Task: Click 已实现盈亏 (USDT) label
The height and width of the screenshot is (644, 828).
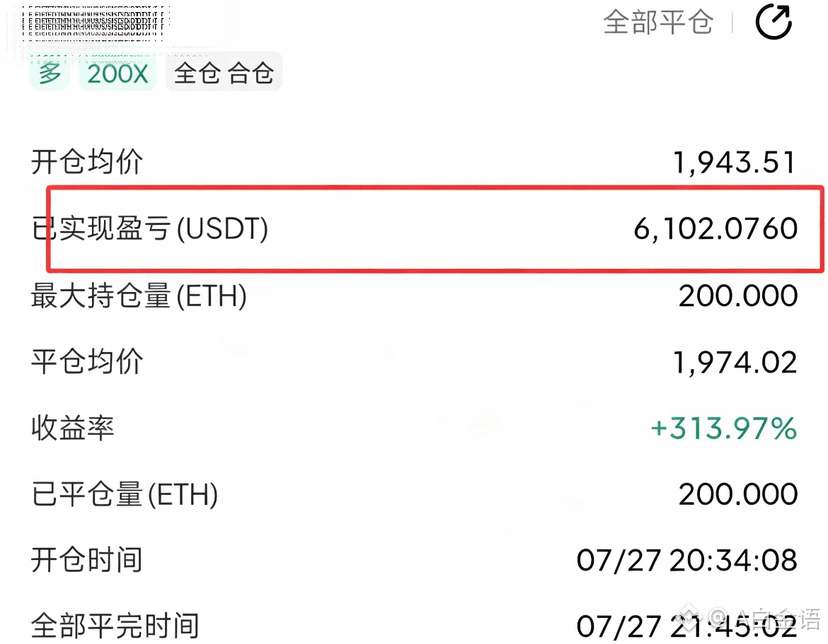Action: pos(149,229)
